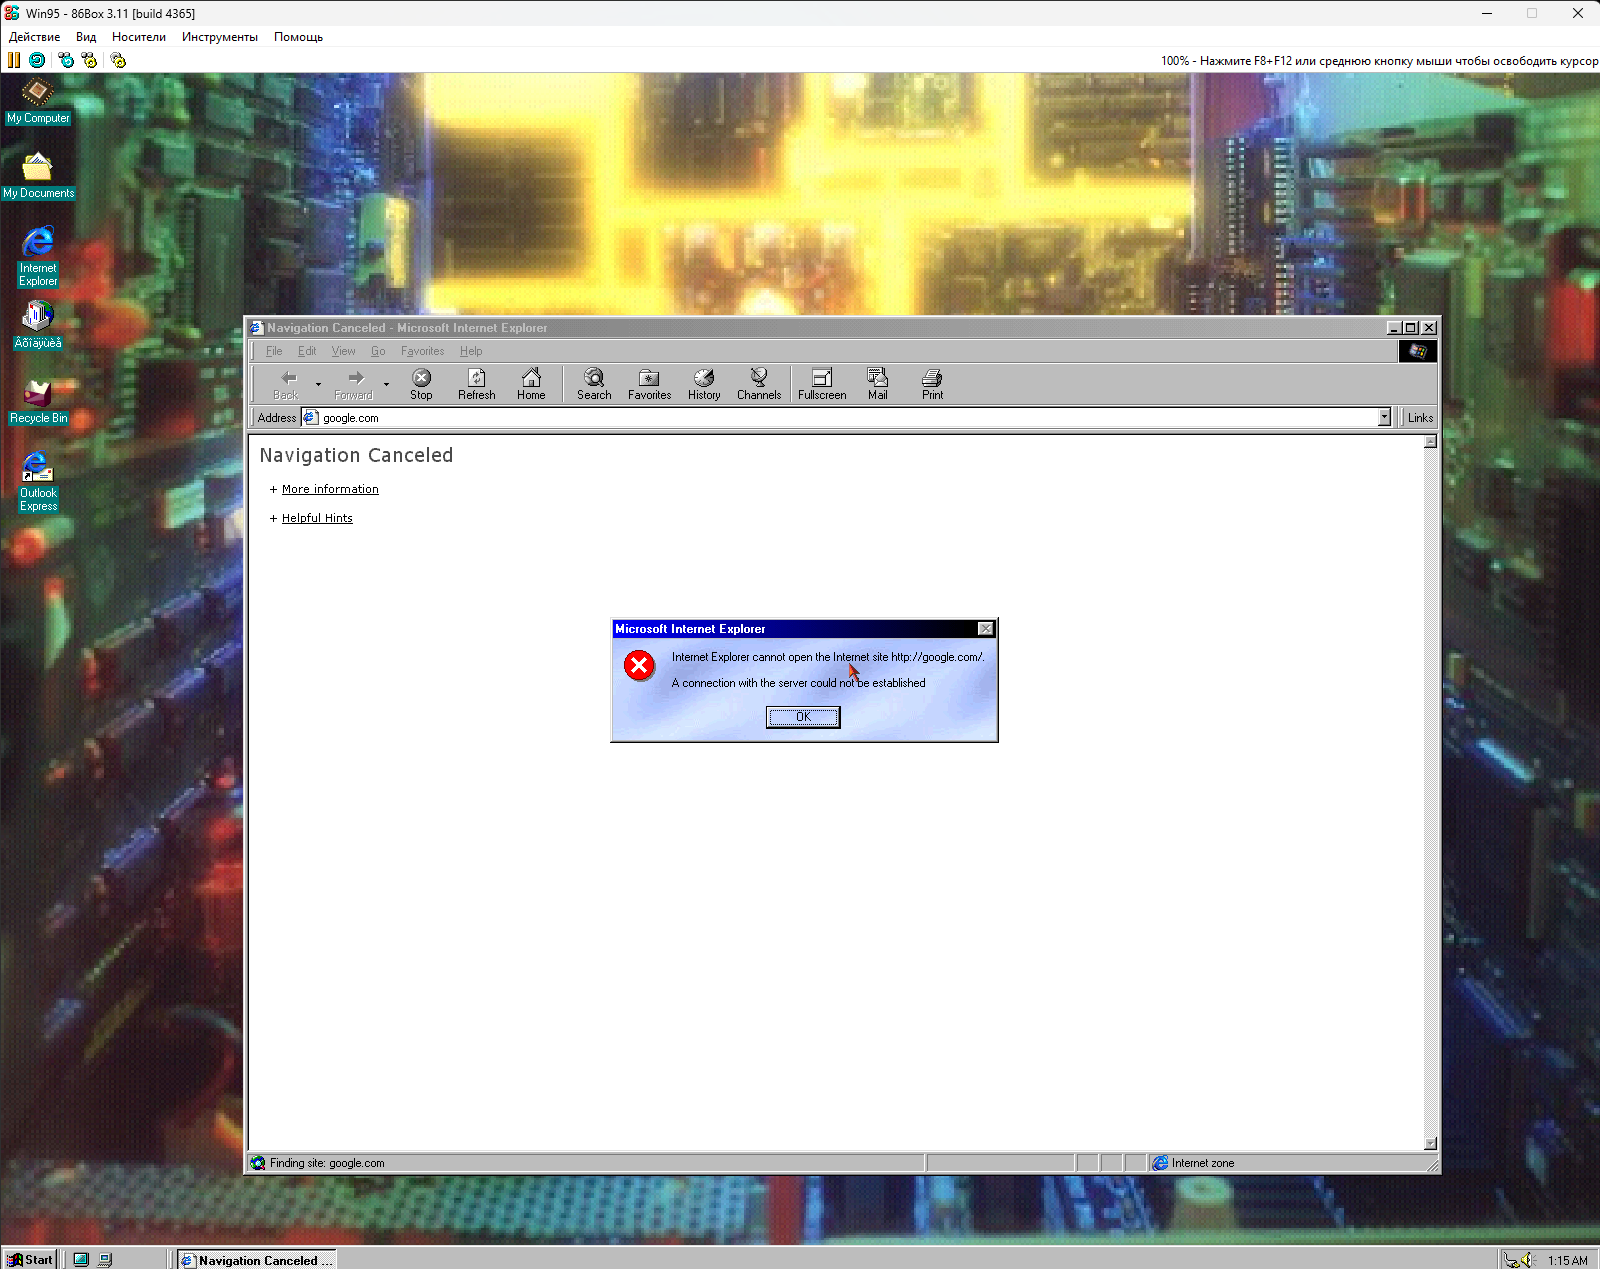View browsing History

point(703,383)
